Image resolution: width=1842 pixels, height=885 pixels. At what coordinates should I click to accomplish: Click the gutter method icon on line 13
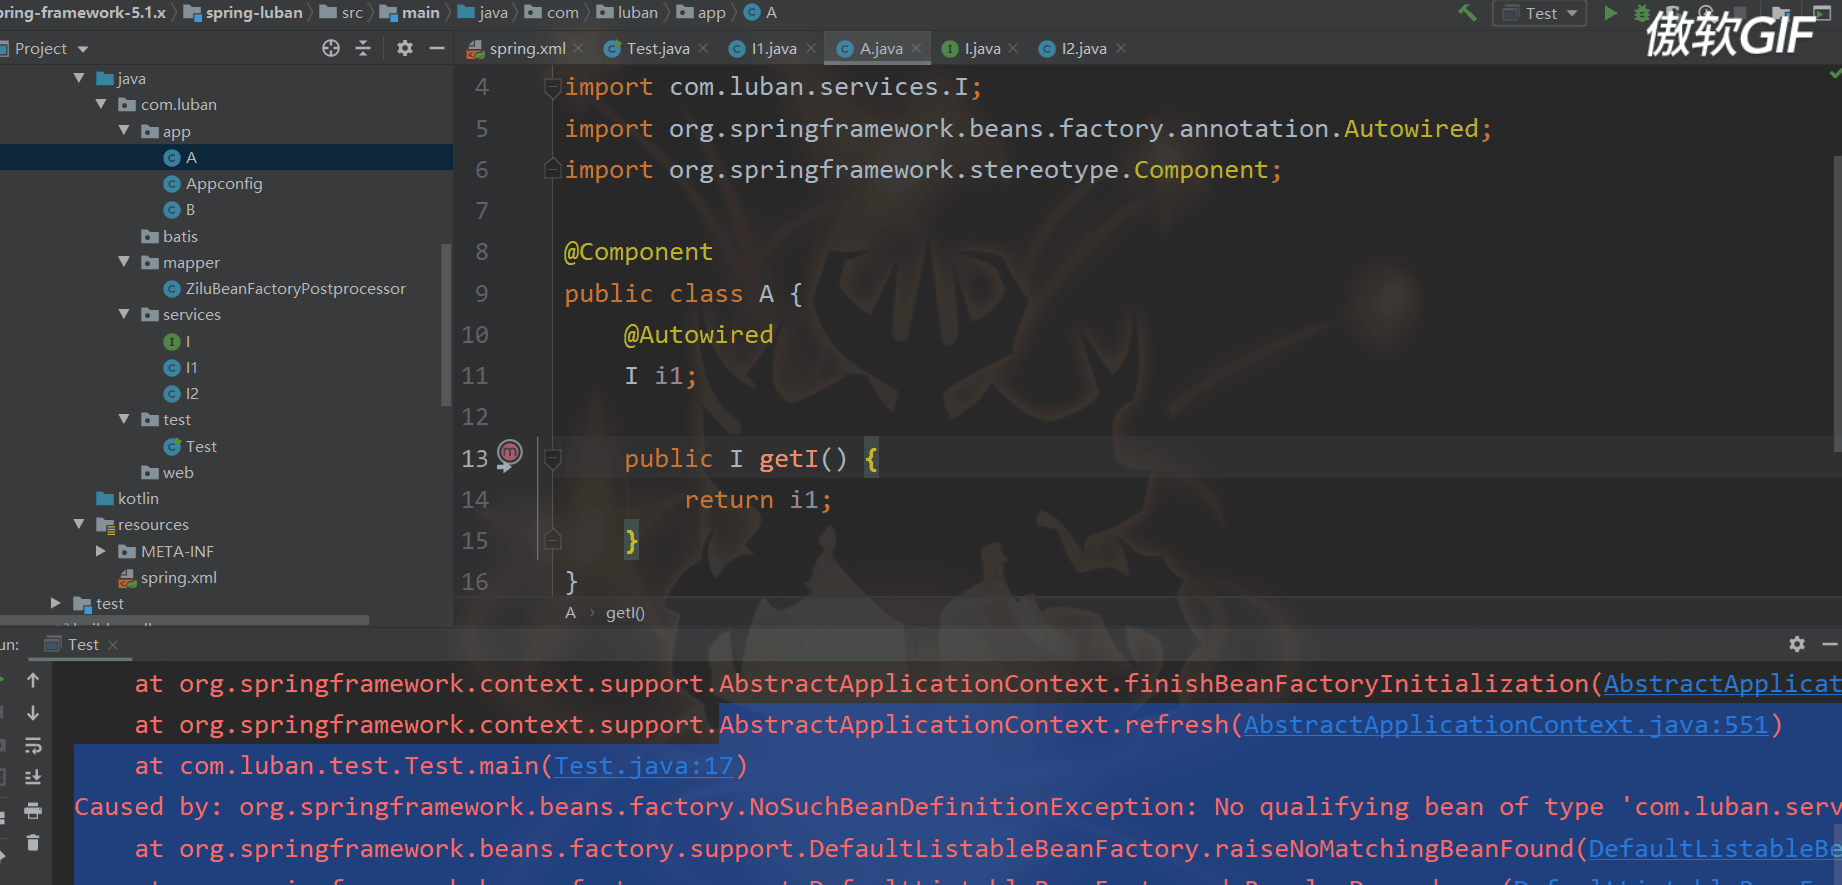(x=510, y=455)
